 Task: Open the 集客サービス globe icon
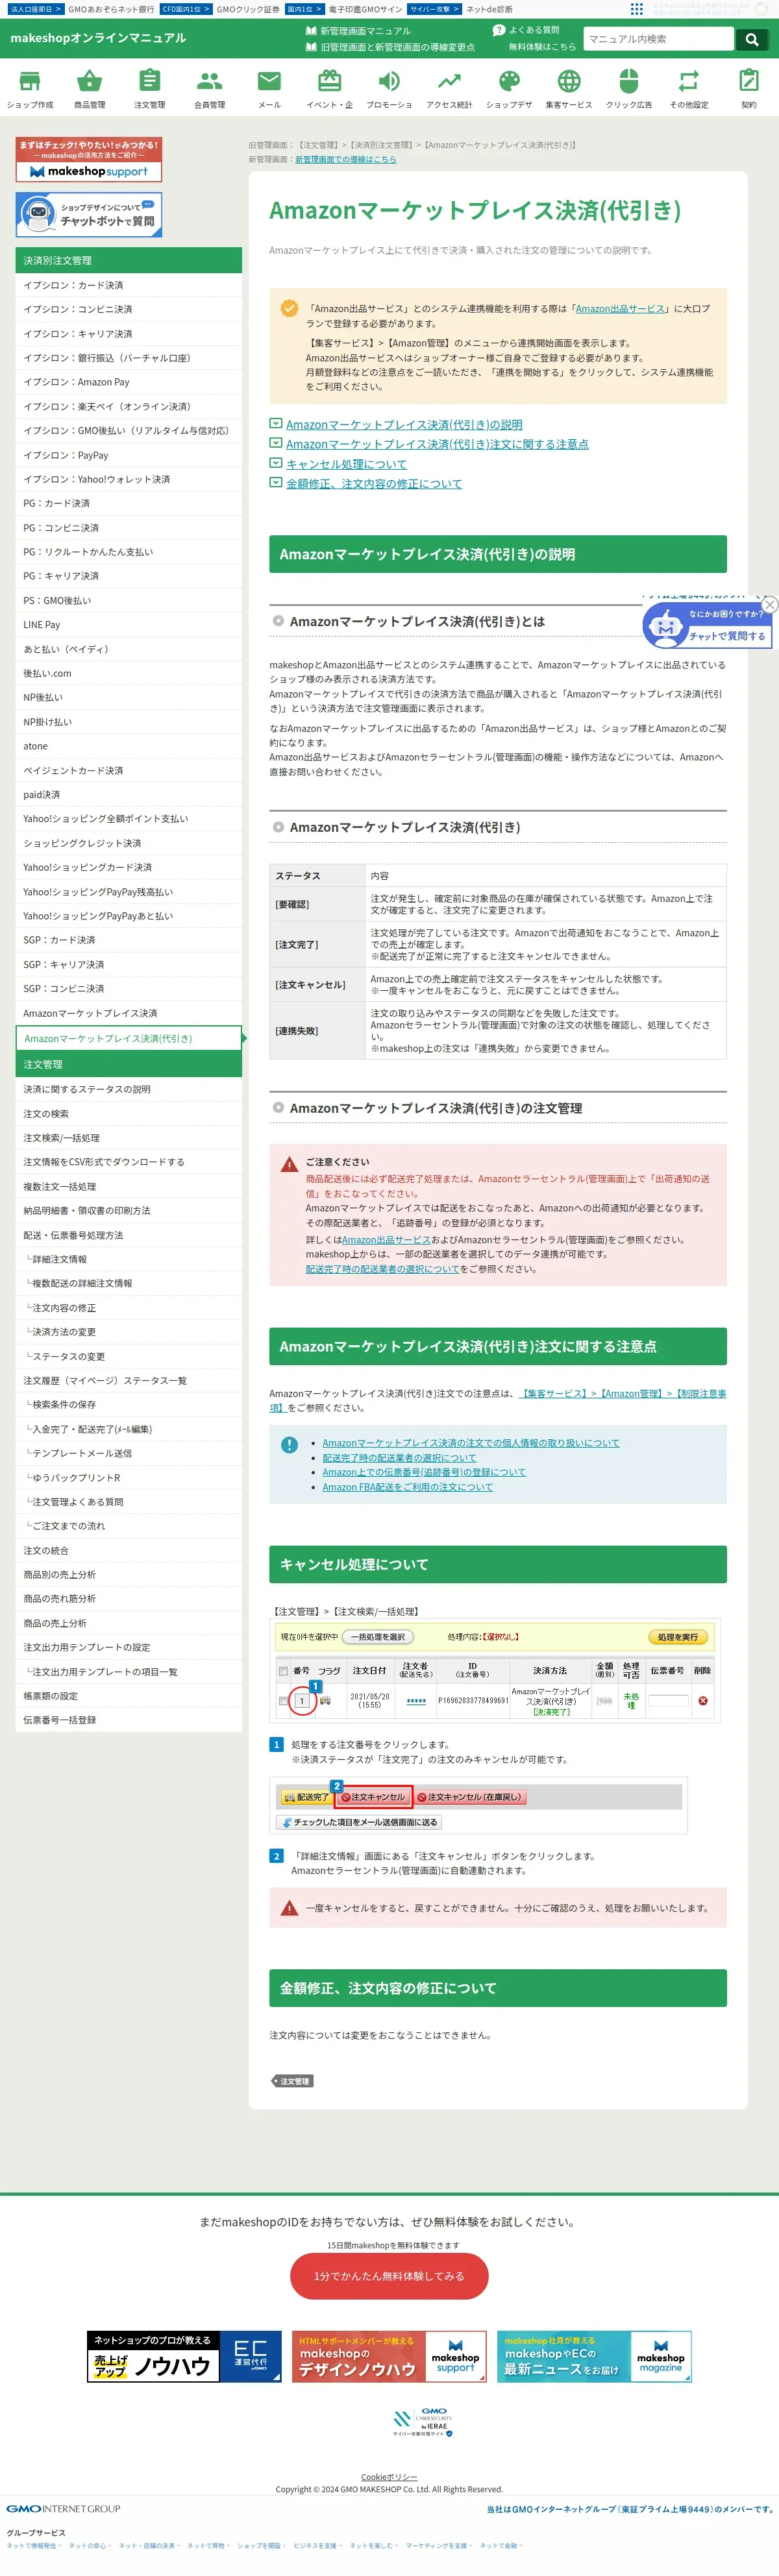[x=569, y=81]
